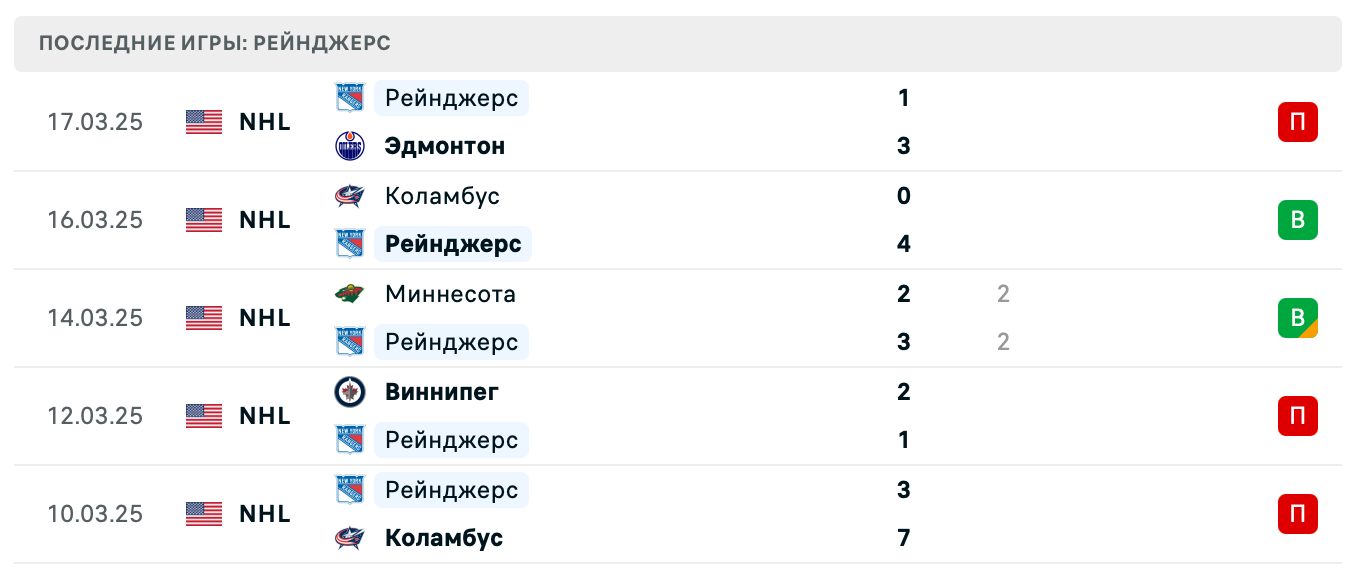Click the New York Rangers logo in the Edmonton match
This screenshot has width=1356, height=578.
click(x=350, y=97)
